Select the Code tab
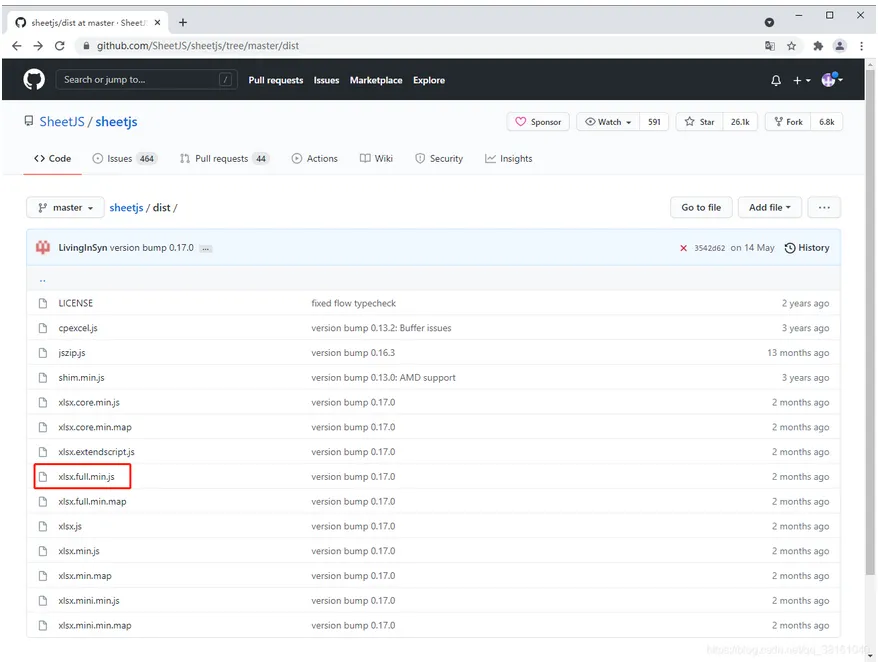This screenshot has width=878, height=662. [x=53, y=158]
